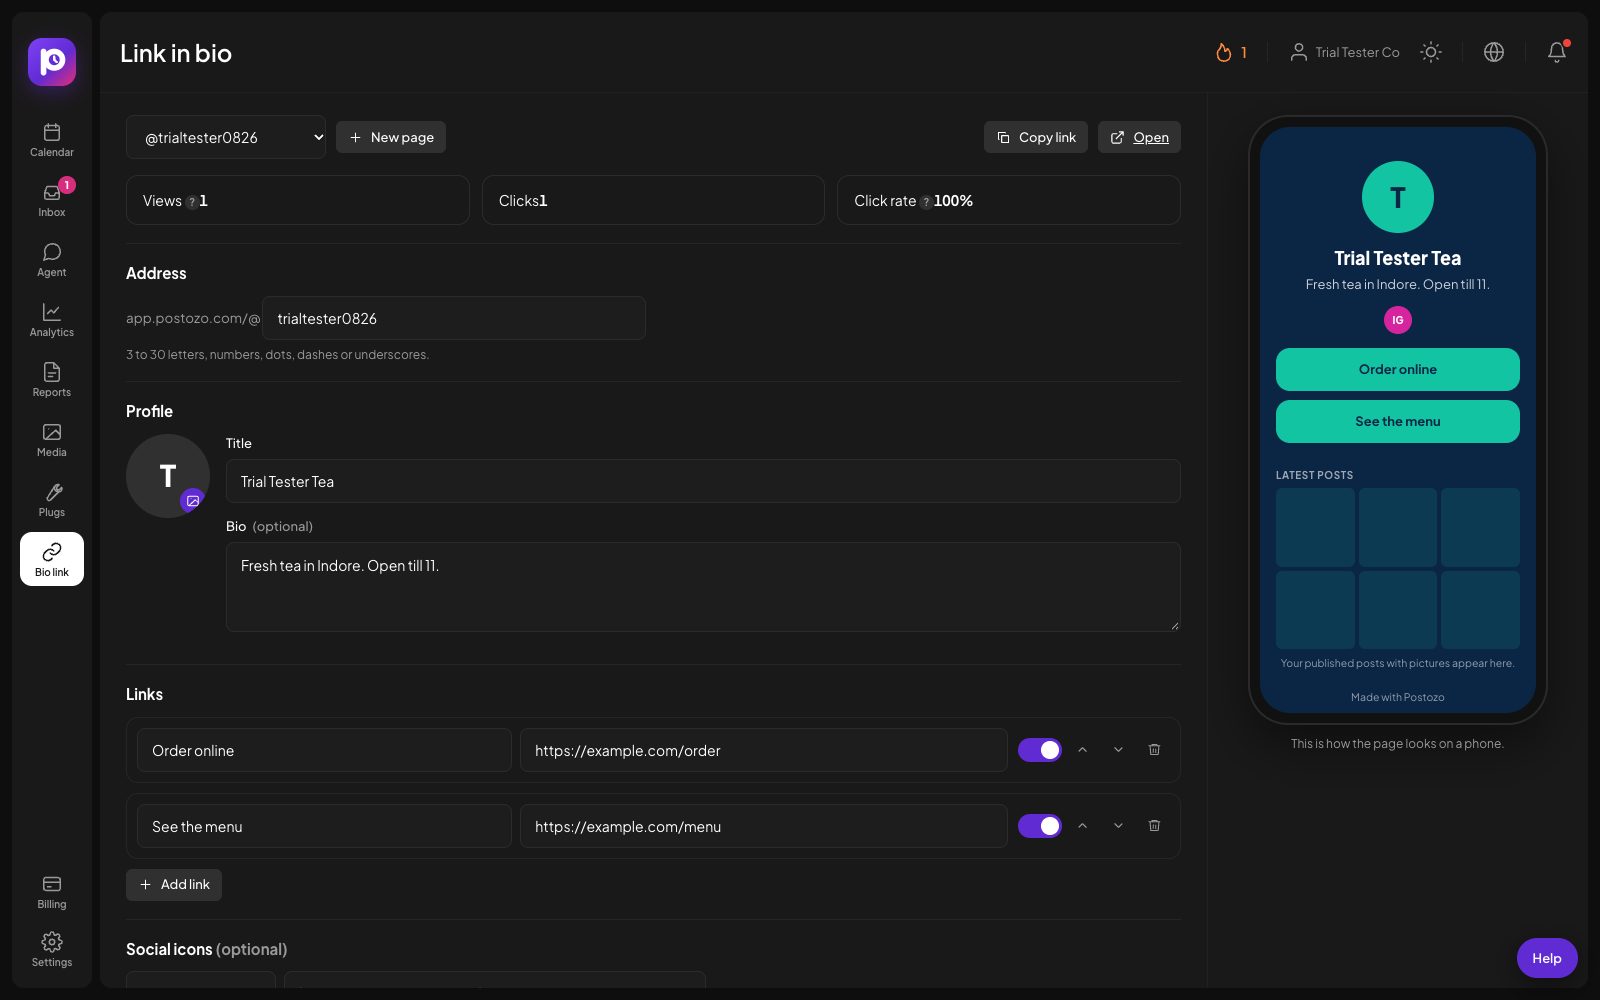The width and height of the screenshot is (1600, 1000).
Task: Open notifications bell
Action: 1557,52
